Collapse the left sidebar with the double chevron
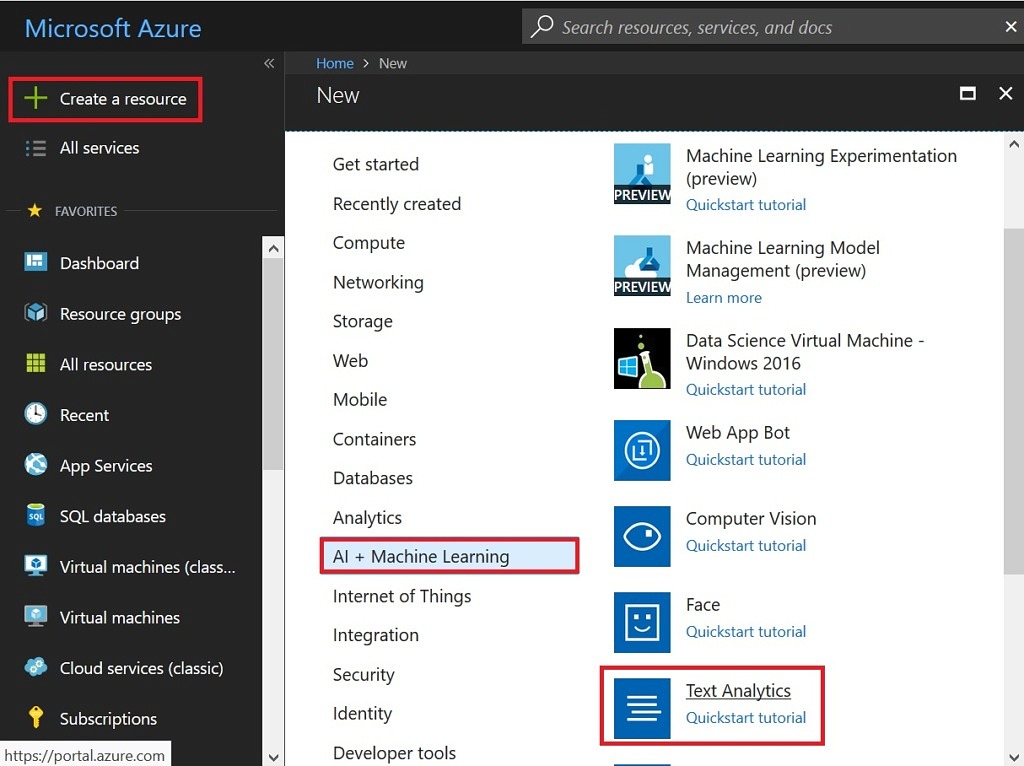 point(269,63)
